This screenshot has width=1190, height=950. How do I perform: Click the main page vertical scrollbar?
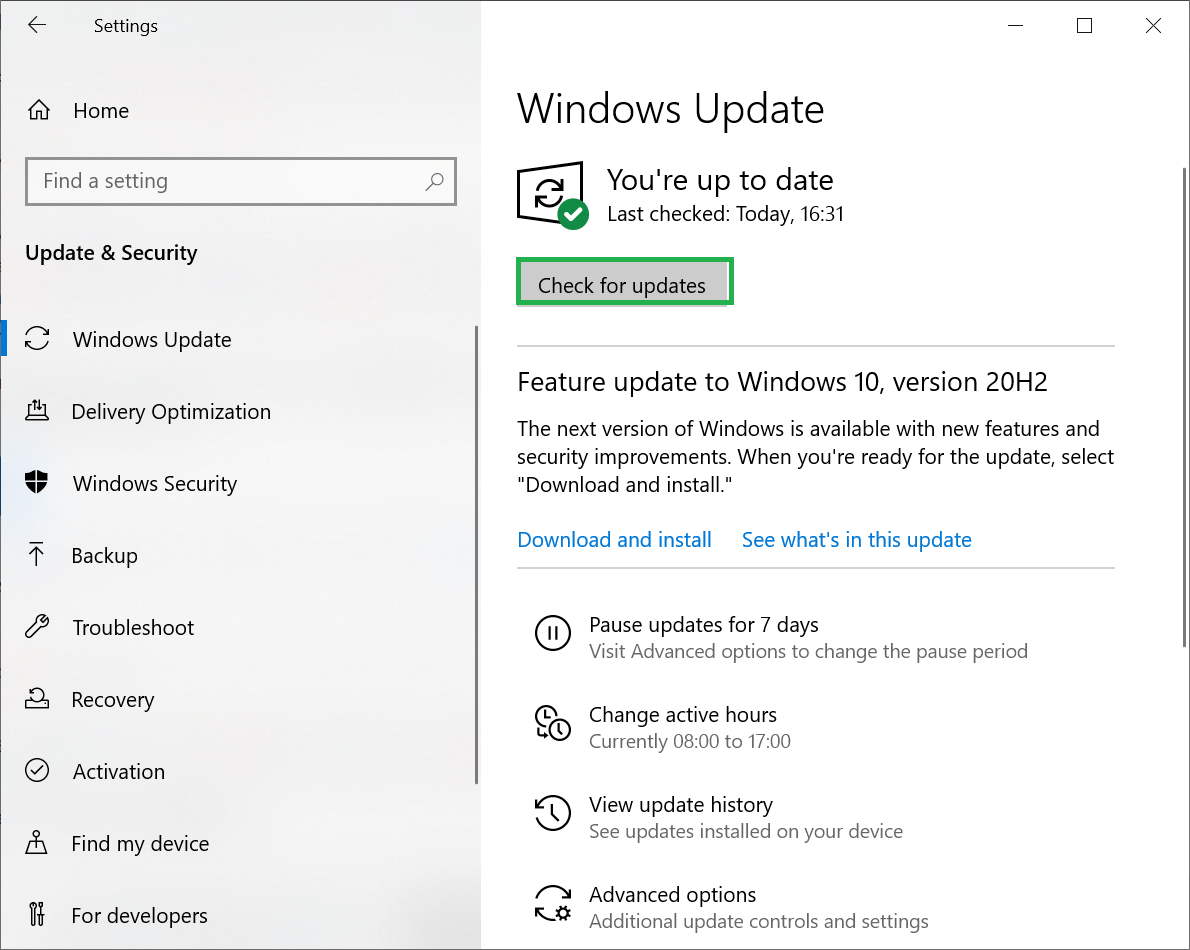[1184, 407]
